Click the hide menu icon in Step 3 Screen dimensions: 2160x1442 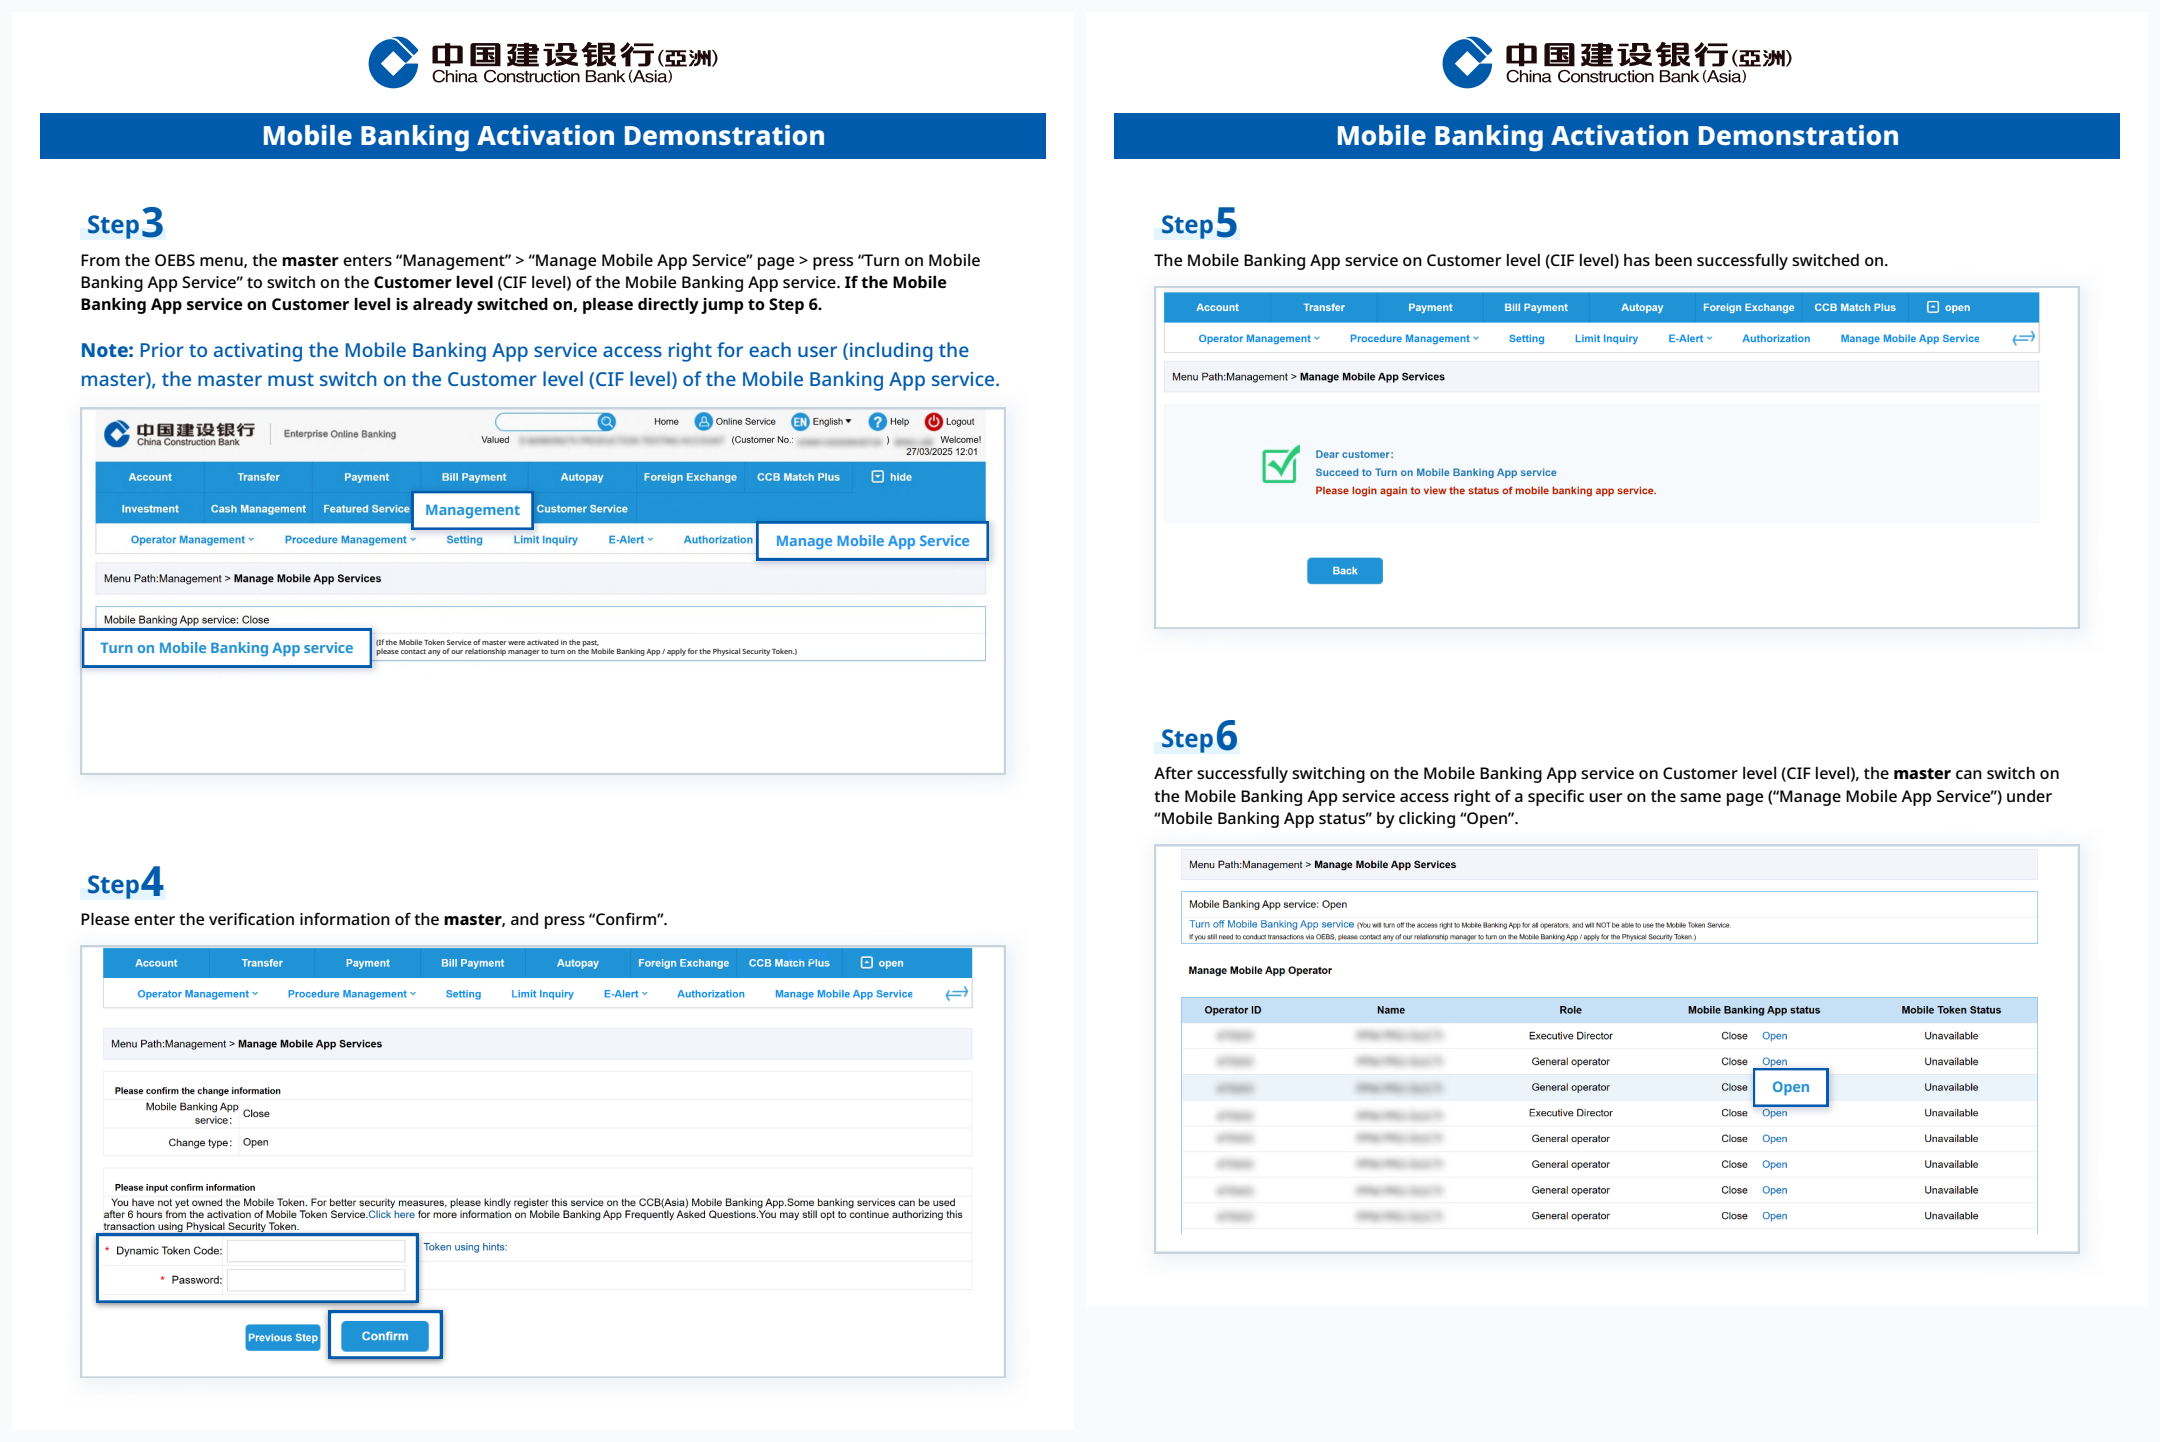tap(878, 477)
